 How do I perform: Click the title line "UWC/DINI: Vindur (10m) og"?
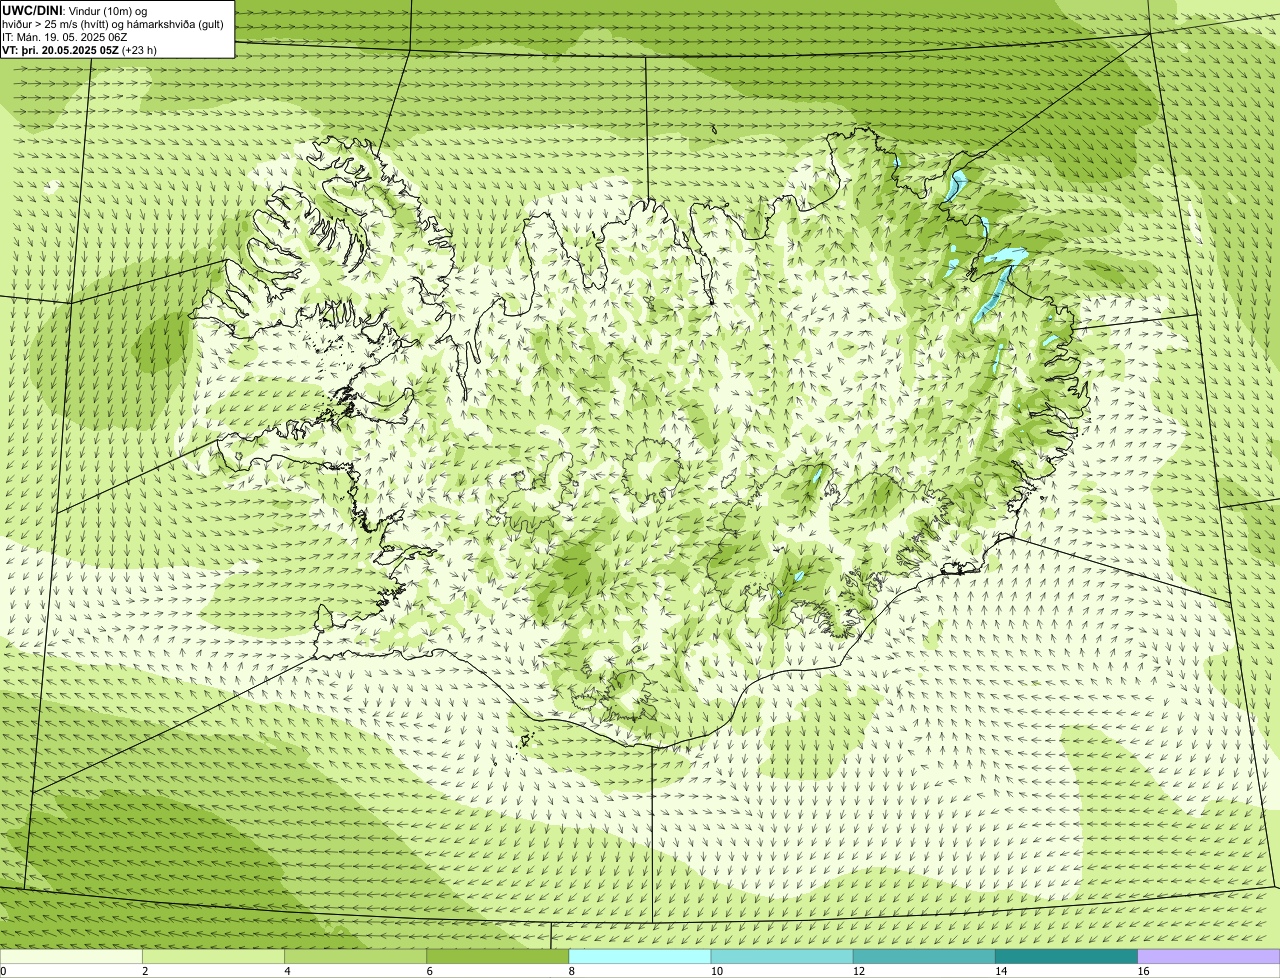pos(75,10)
